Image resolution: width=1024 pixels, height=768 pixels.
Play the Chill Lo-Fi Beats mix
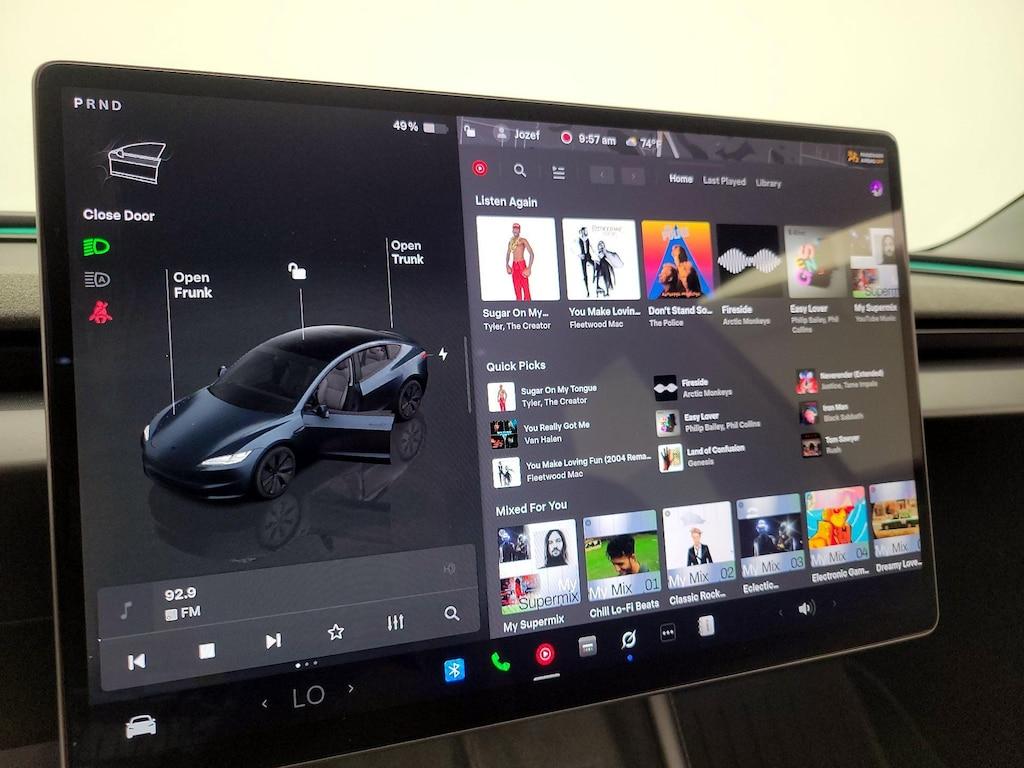pyautogui.click(x=621, y=551)
